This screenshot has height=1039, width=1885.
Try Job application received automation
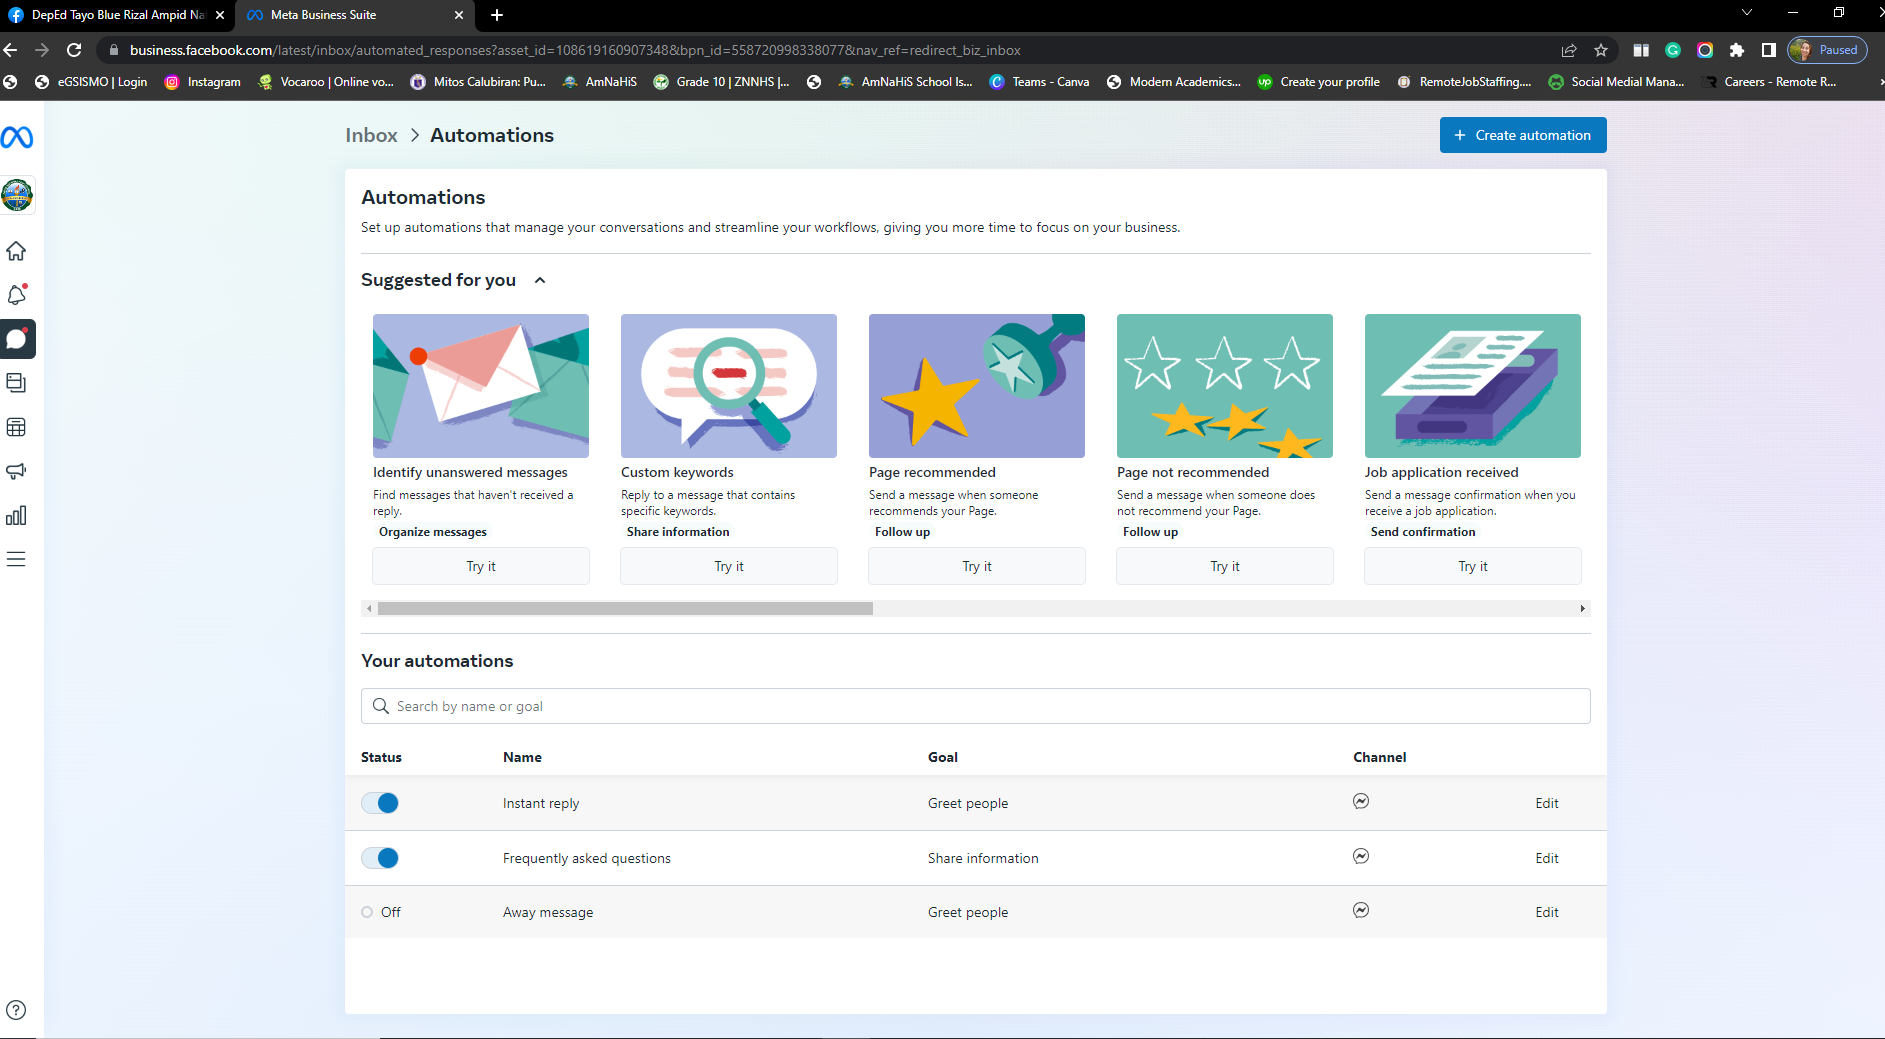1473,566
